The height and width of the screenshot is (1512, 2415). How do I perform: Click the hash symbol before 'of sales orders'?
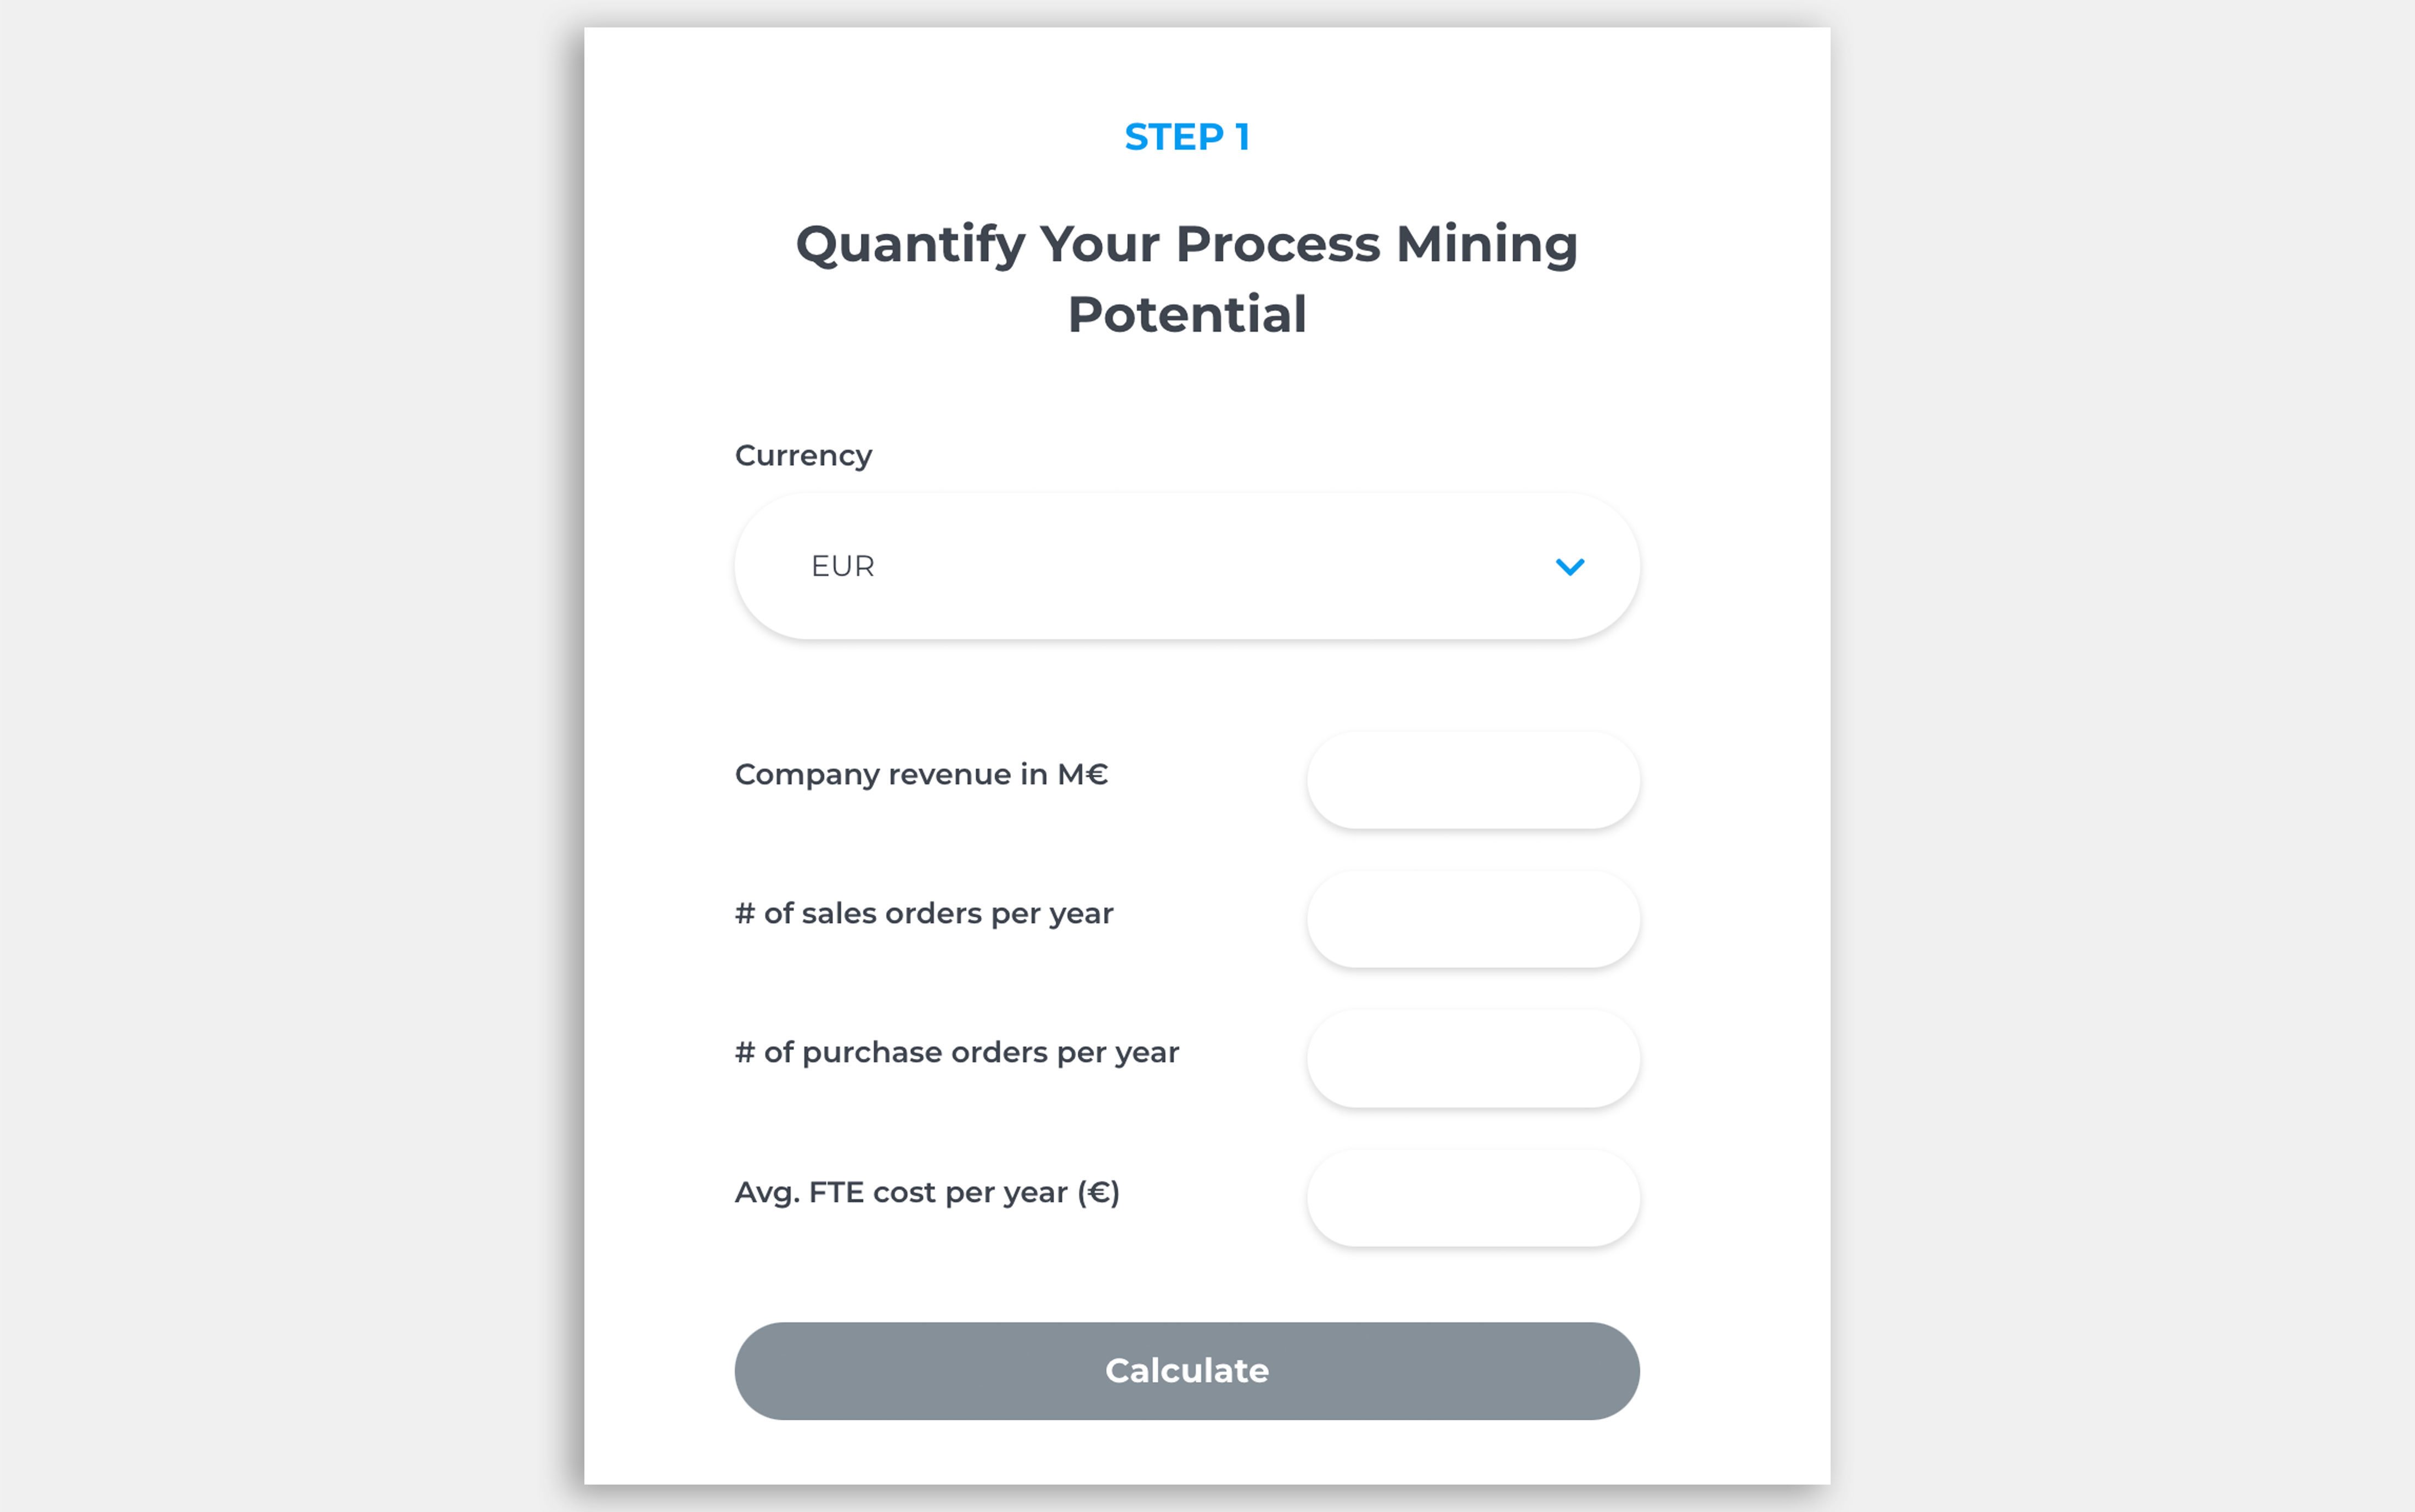(745, 913)
